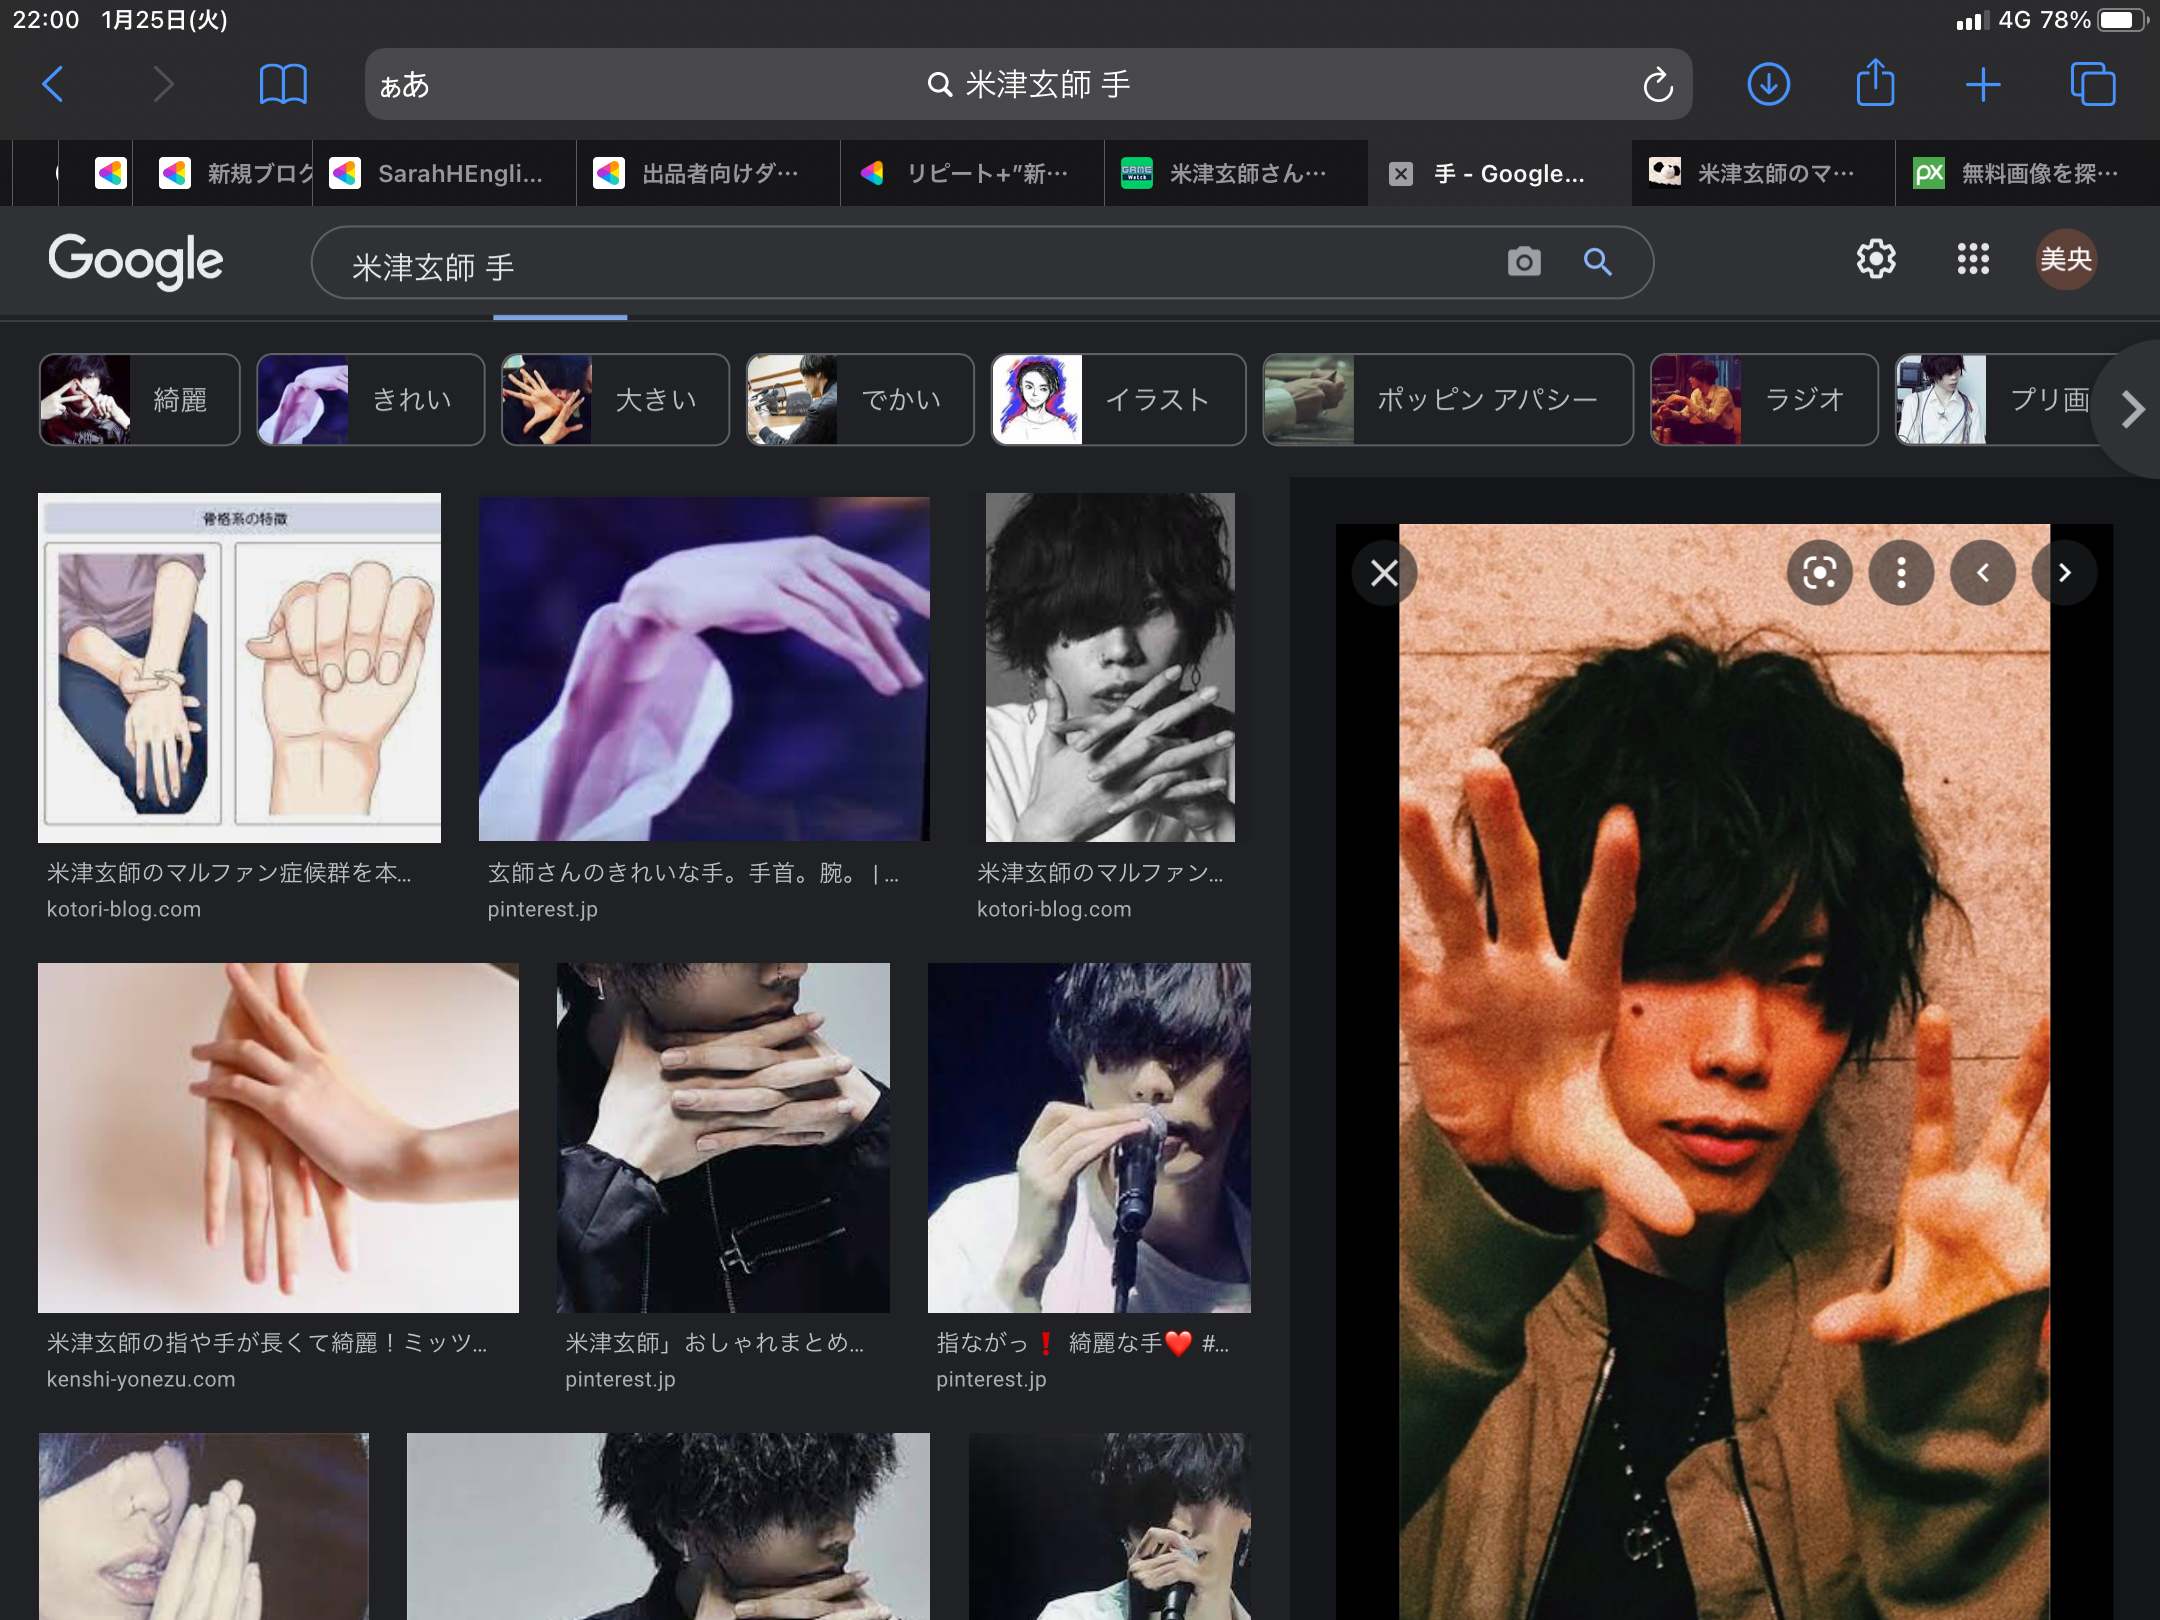
Task: Go to previous preview image
Action: [1983, 573]
